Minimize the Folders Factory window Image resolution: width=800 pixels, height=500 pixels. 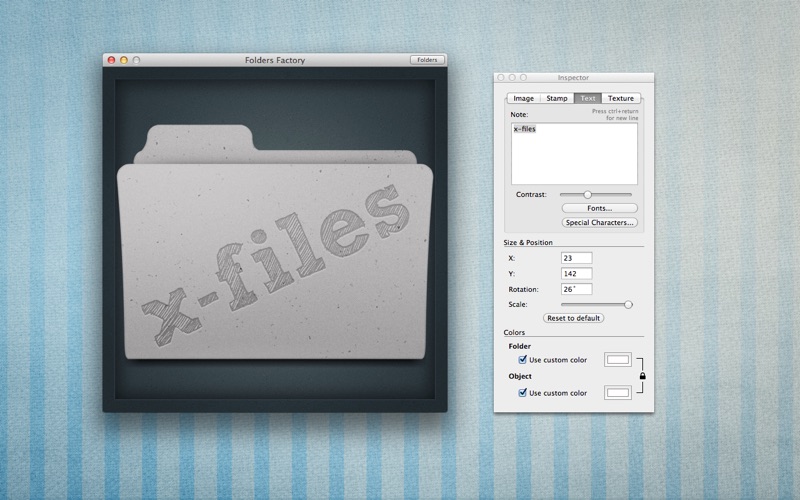(124, 60)
